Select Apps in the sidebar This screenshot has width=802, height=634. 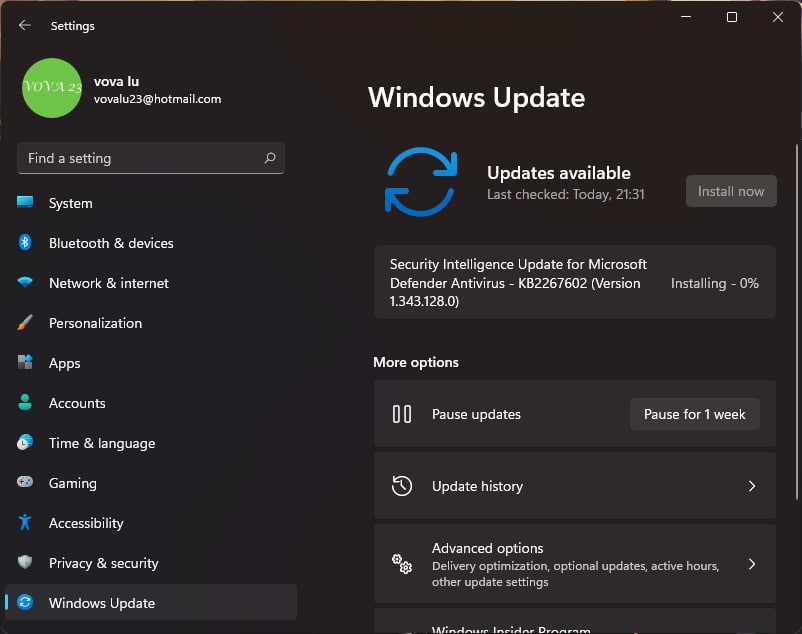(x=151, y=363)
